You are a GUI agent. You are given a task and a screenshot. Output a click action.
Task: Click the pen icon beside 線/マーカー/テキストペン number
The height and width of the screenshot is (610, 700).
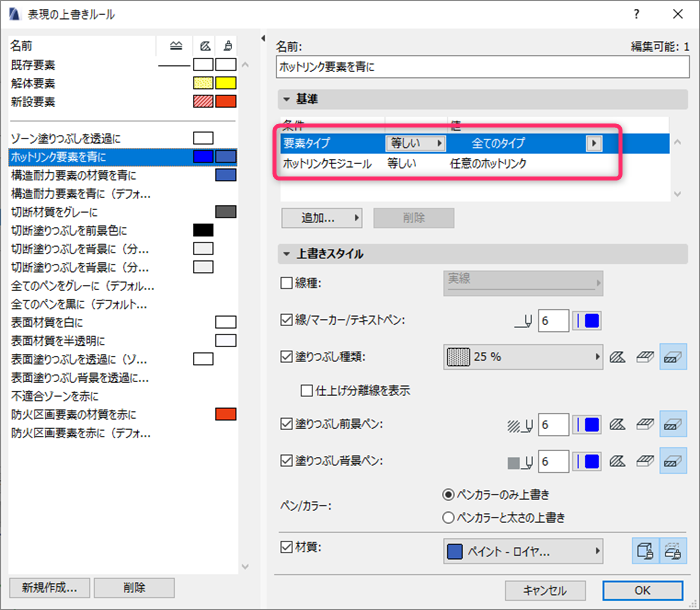coord(523,321)
